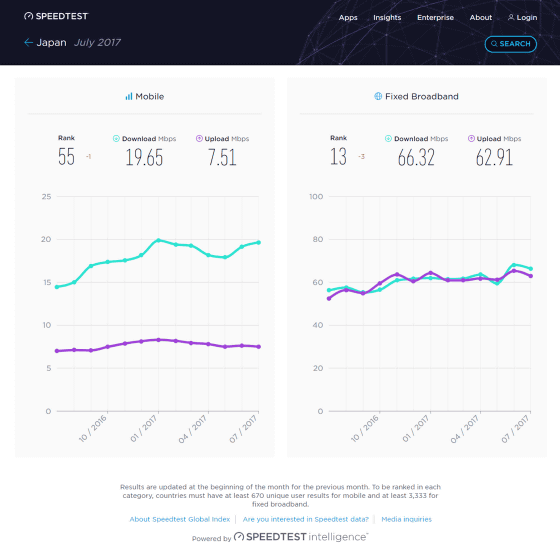Click the Mobile Download arrow icon
560x546 pixels.
116,139
